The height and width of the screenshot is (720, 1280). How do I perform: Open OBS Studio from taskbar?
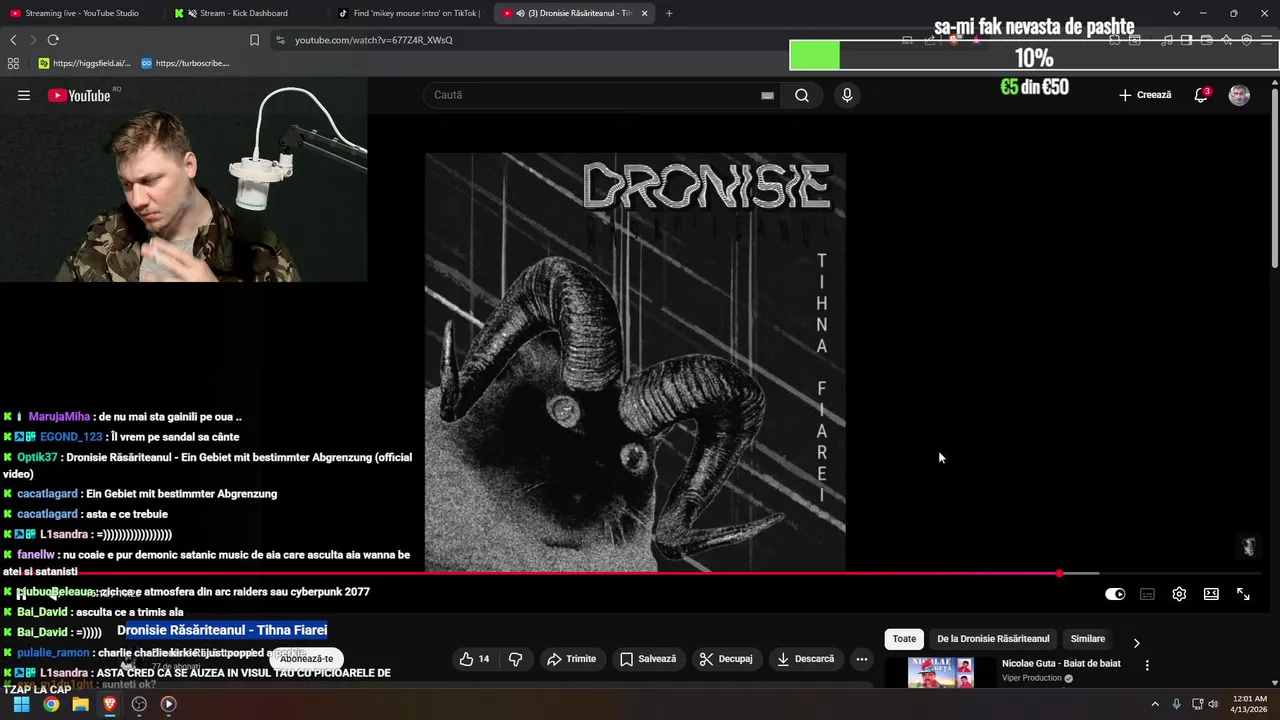tap(139, 704)
